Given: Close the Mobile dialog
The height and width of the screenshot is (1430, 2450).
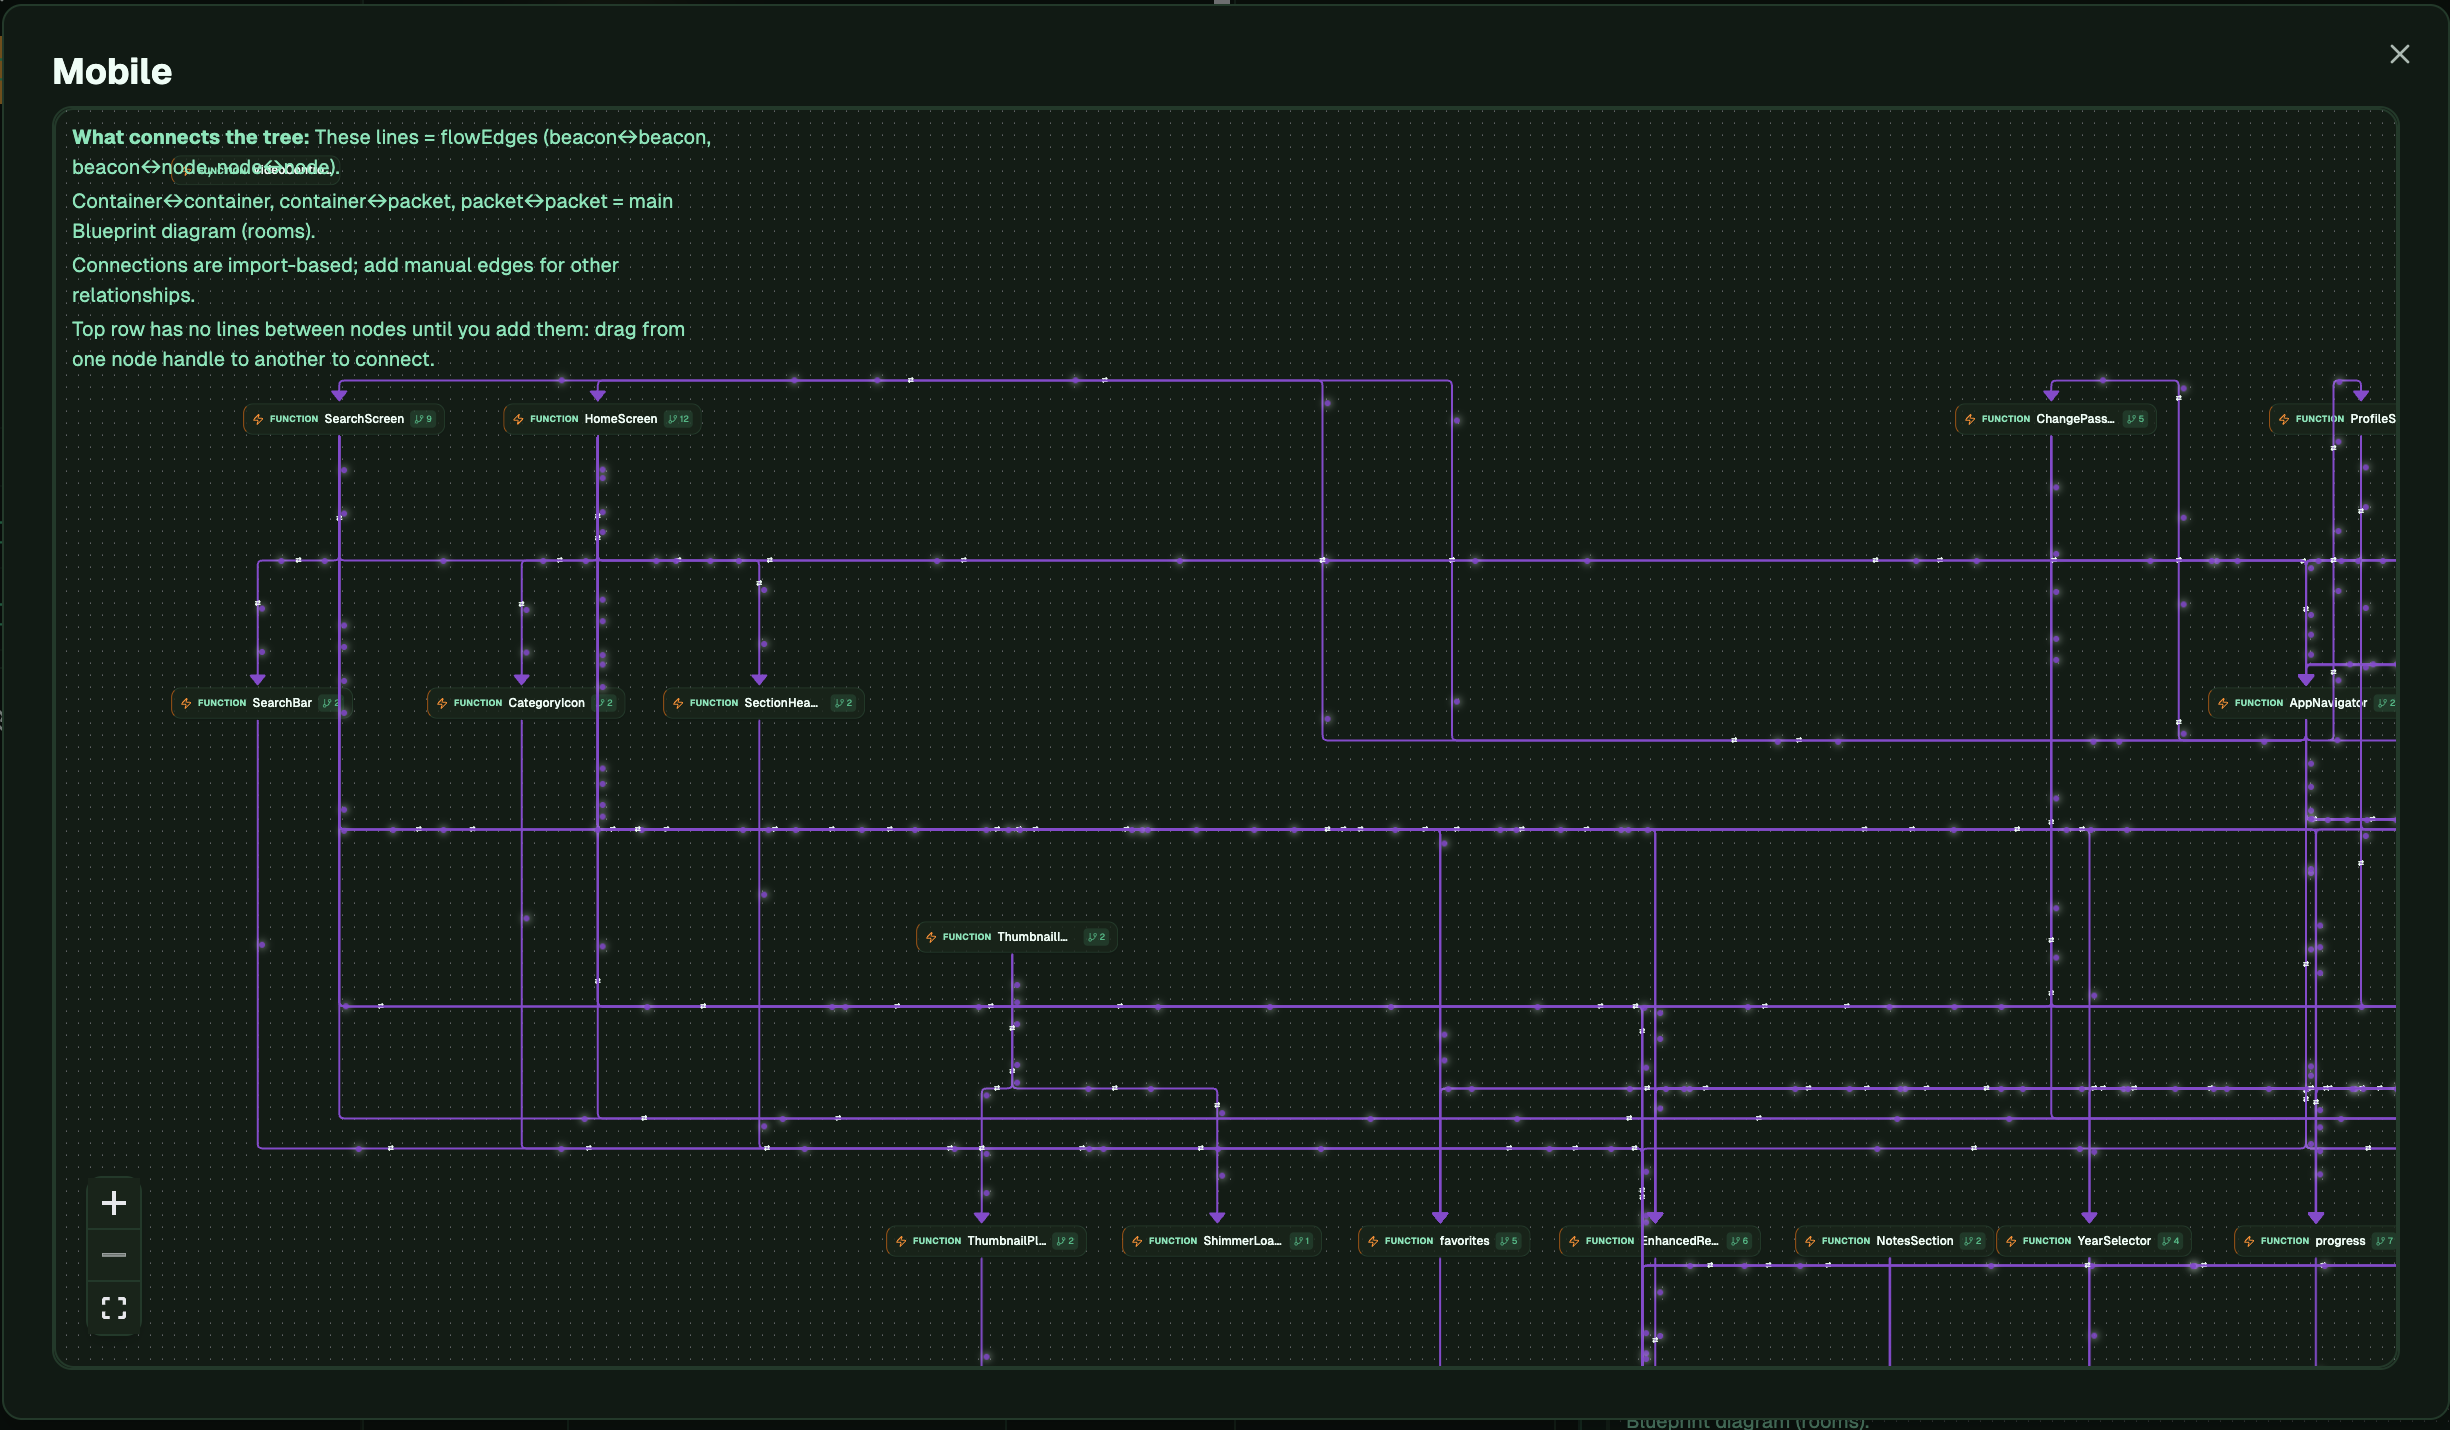Looking at the screenshot, I should [2399, 54].
